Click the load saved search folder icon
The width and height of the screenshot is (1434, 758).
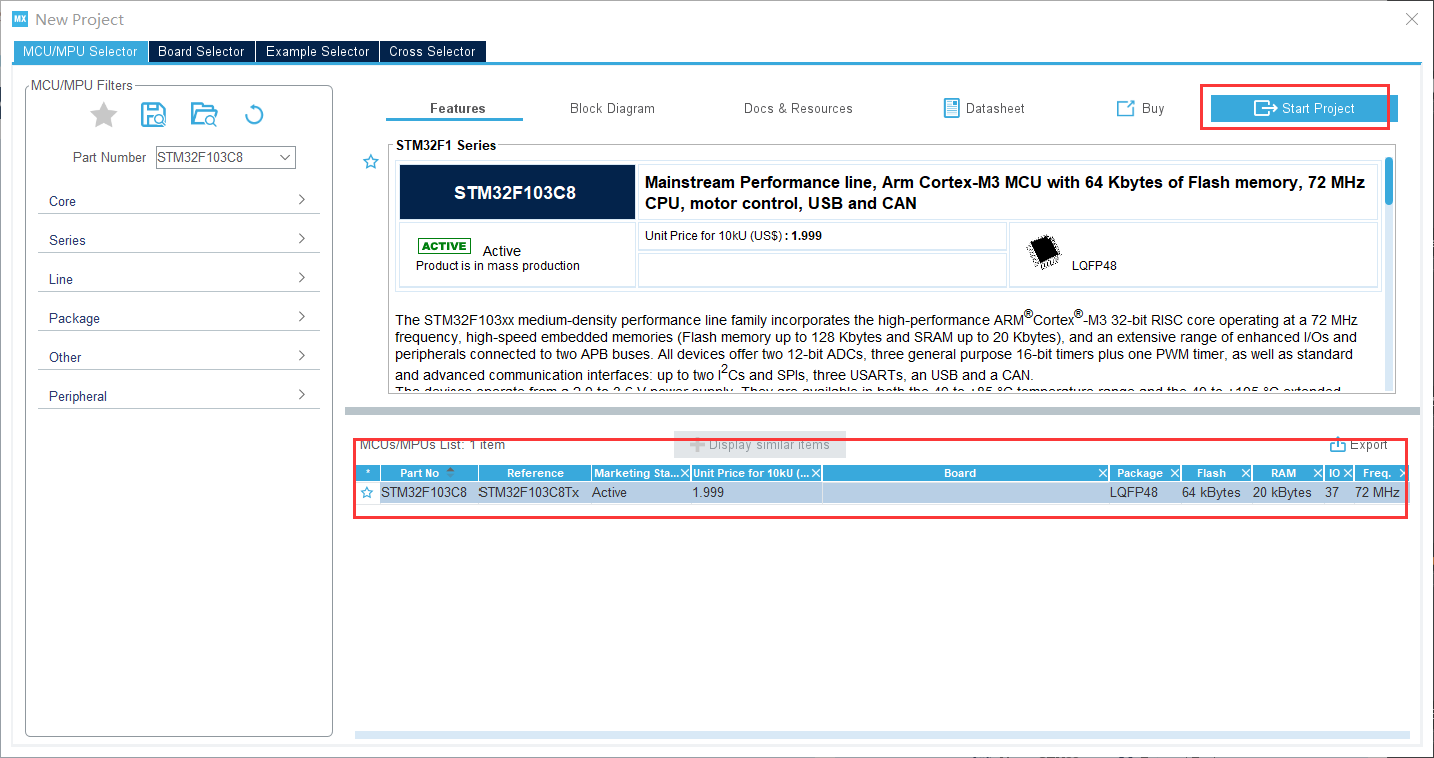204,115
